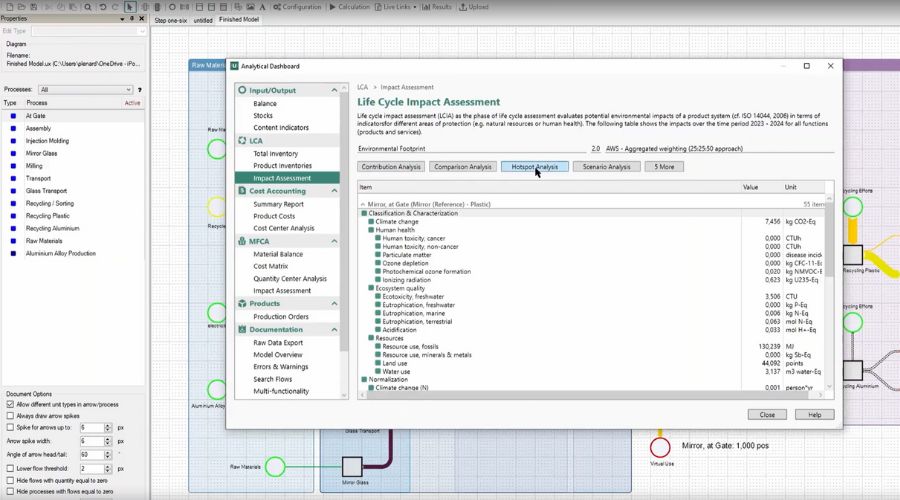Collapse the Input/Output section

334,91
